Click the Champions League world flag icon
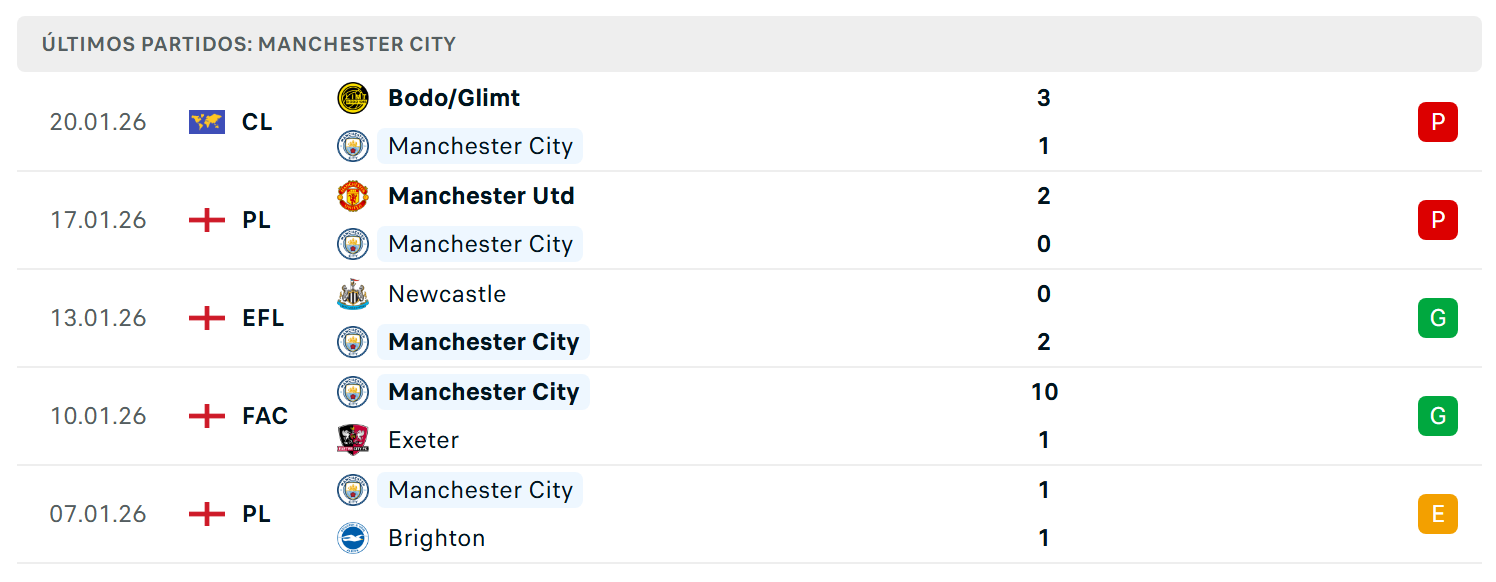Viewport: 1496px width, 582px height. [207, 122]
